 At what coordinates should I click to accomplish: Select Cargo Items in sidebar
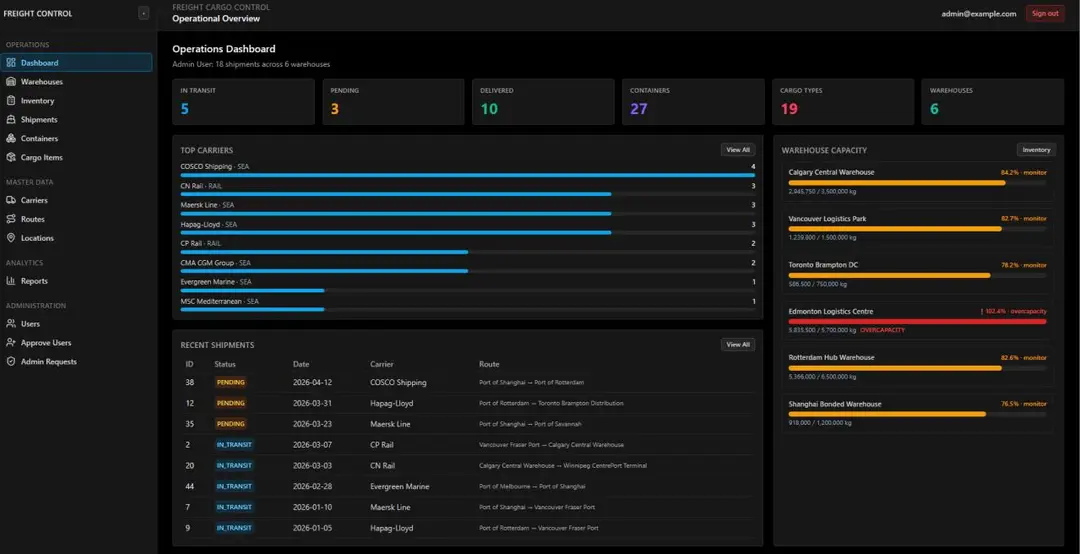(x=76, y=157)
